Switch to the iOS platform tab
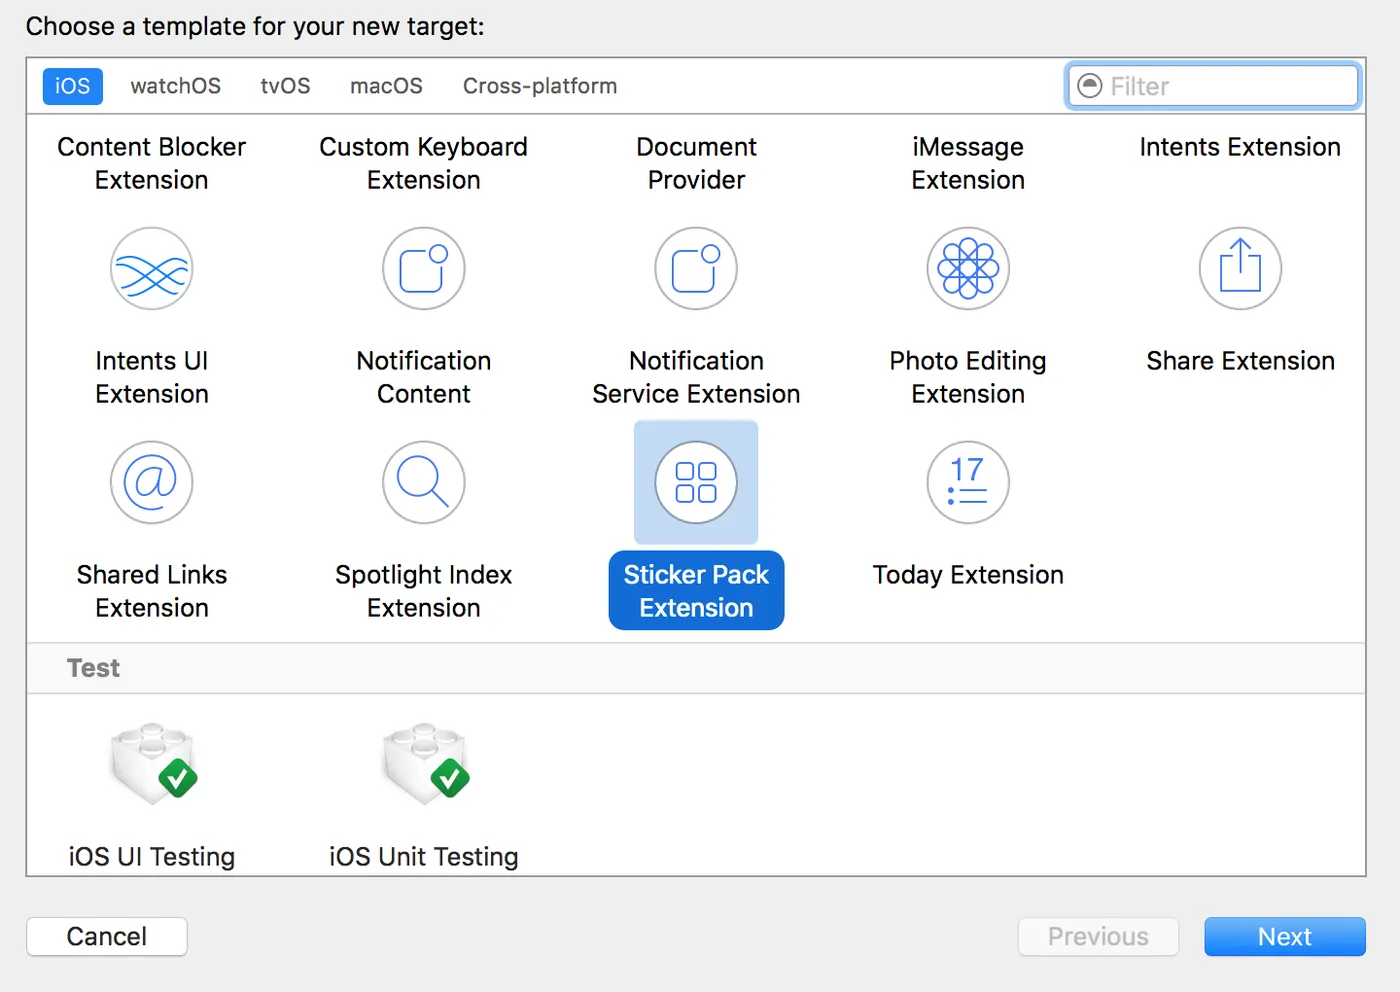Viewport: 1400px width, 992px height. coord(72,86)
